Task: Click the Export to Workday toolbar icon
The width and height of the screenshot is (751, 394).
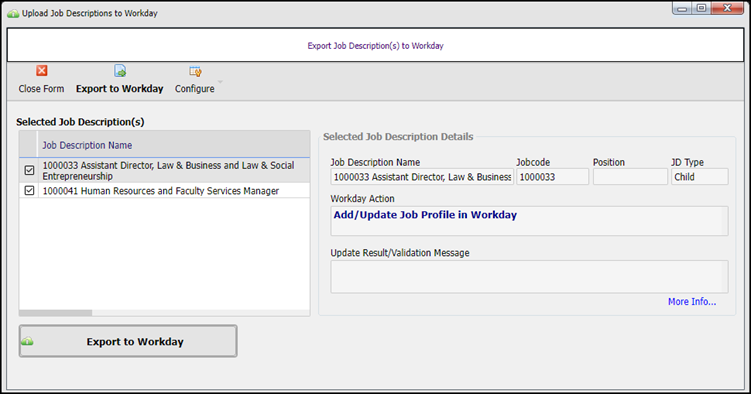Action: point(120,71)
